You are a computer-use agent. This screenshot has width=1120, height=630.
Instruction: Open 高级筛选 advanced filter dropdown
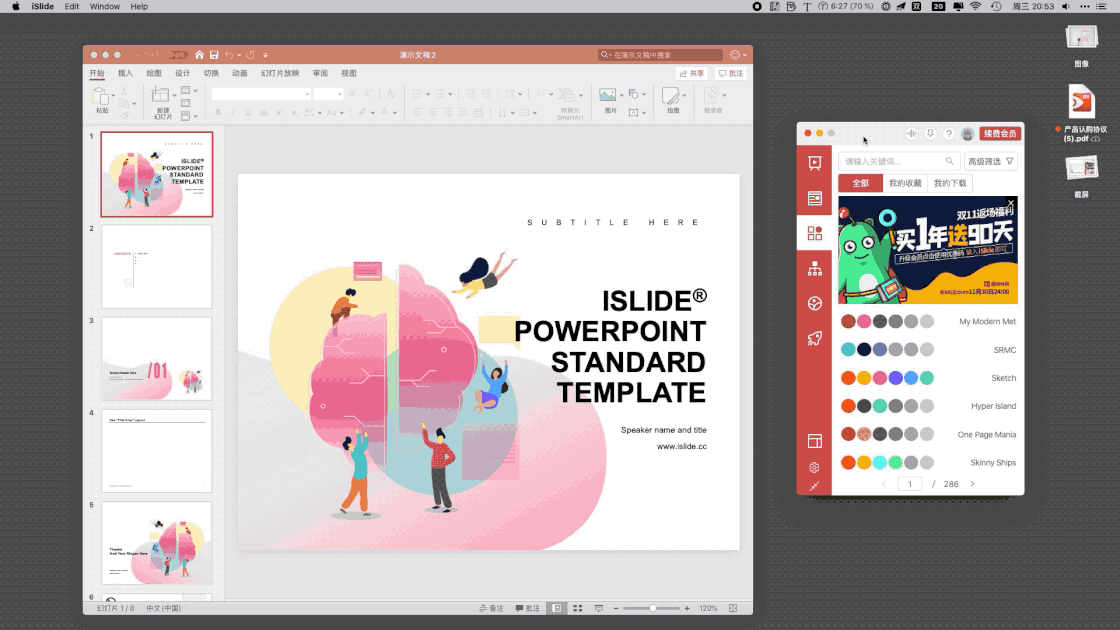(991, 161)
